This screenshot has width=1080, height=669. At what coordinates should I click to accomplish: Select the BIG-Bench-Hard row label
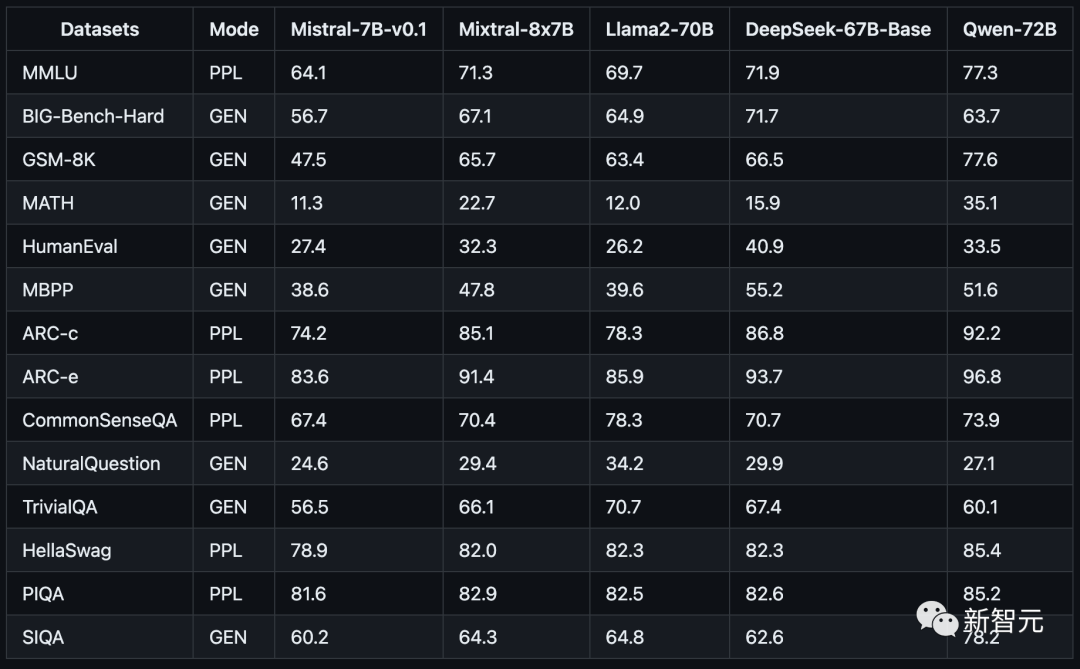(93, 116)
